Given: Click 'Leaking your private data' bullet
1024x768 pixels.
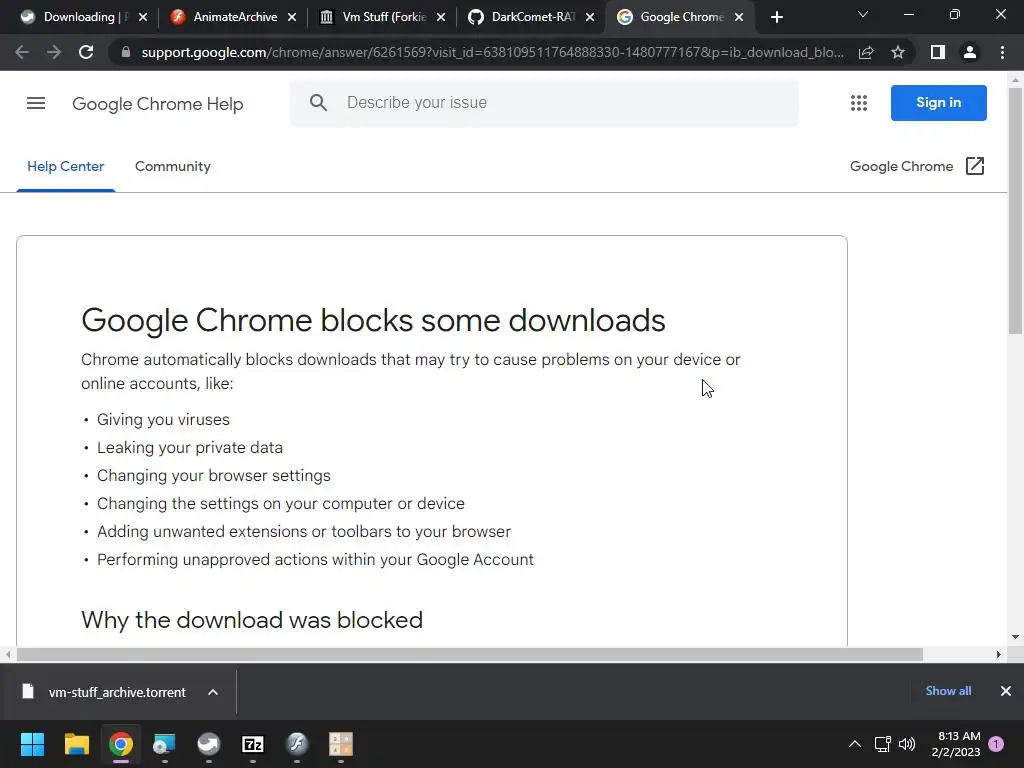Looking at the screenshot, I should [x=190, y=447].
